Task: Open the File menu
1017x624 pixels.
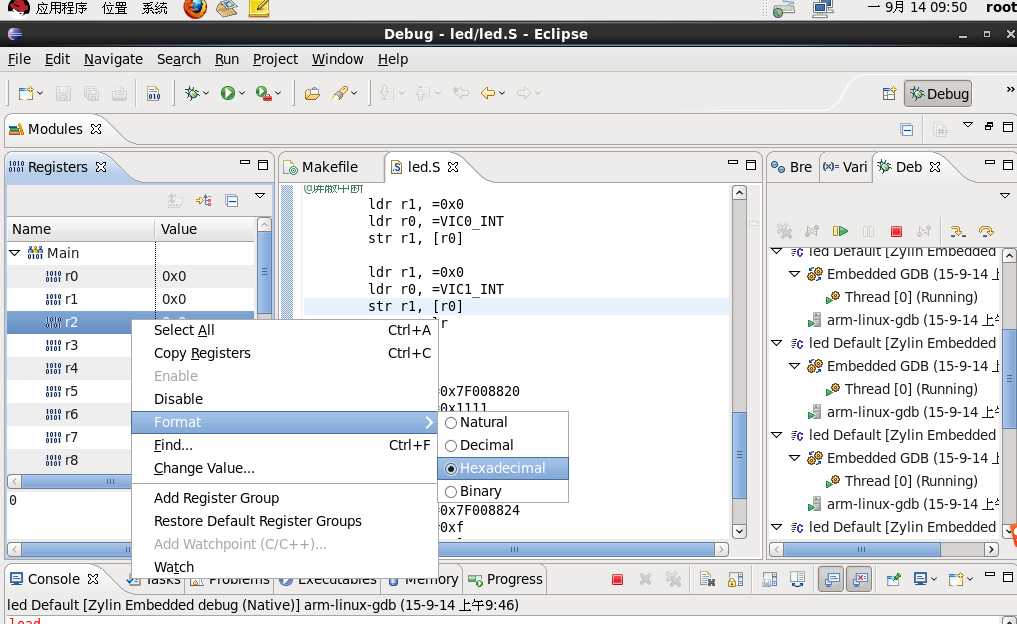Action: click(19, 59)
